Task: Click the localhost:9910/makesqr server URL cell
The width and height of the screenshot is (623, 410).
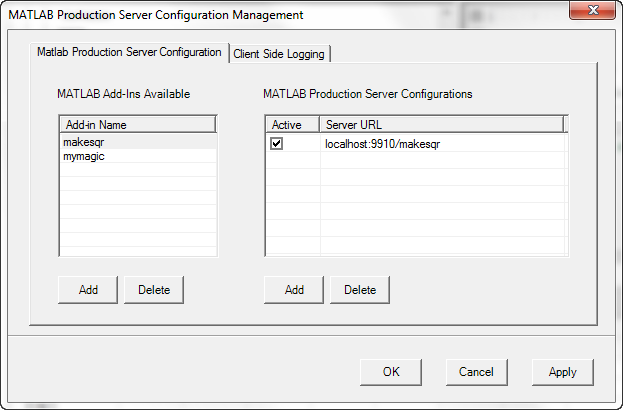Action: [442, 144]
